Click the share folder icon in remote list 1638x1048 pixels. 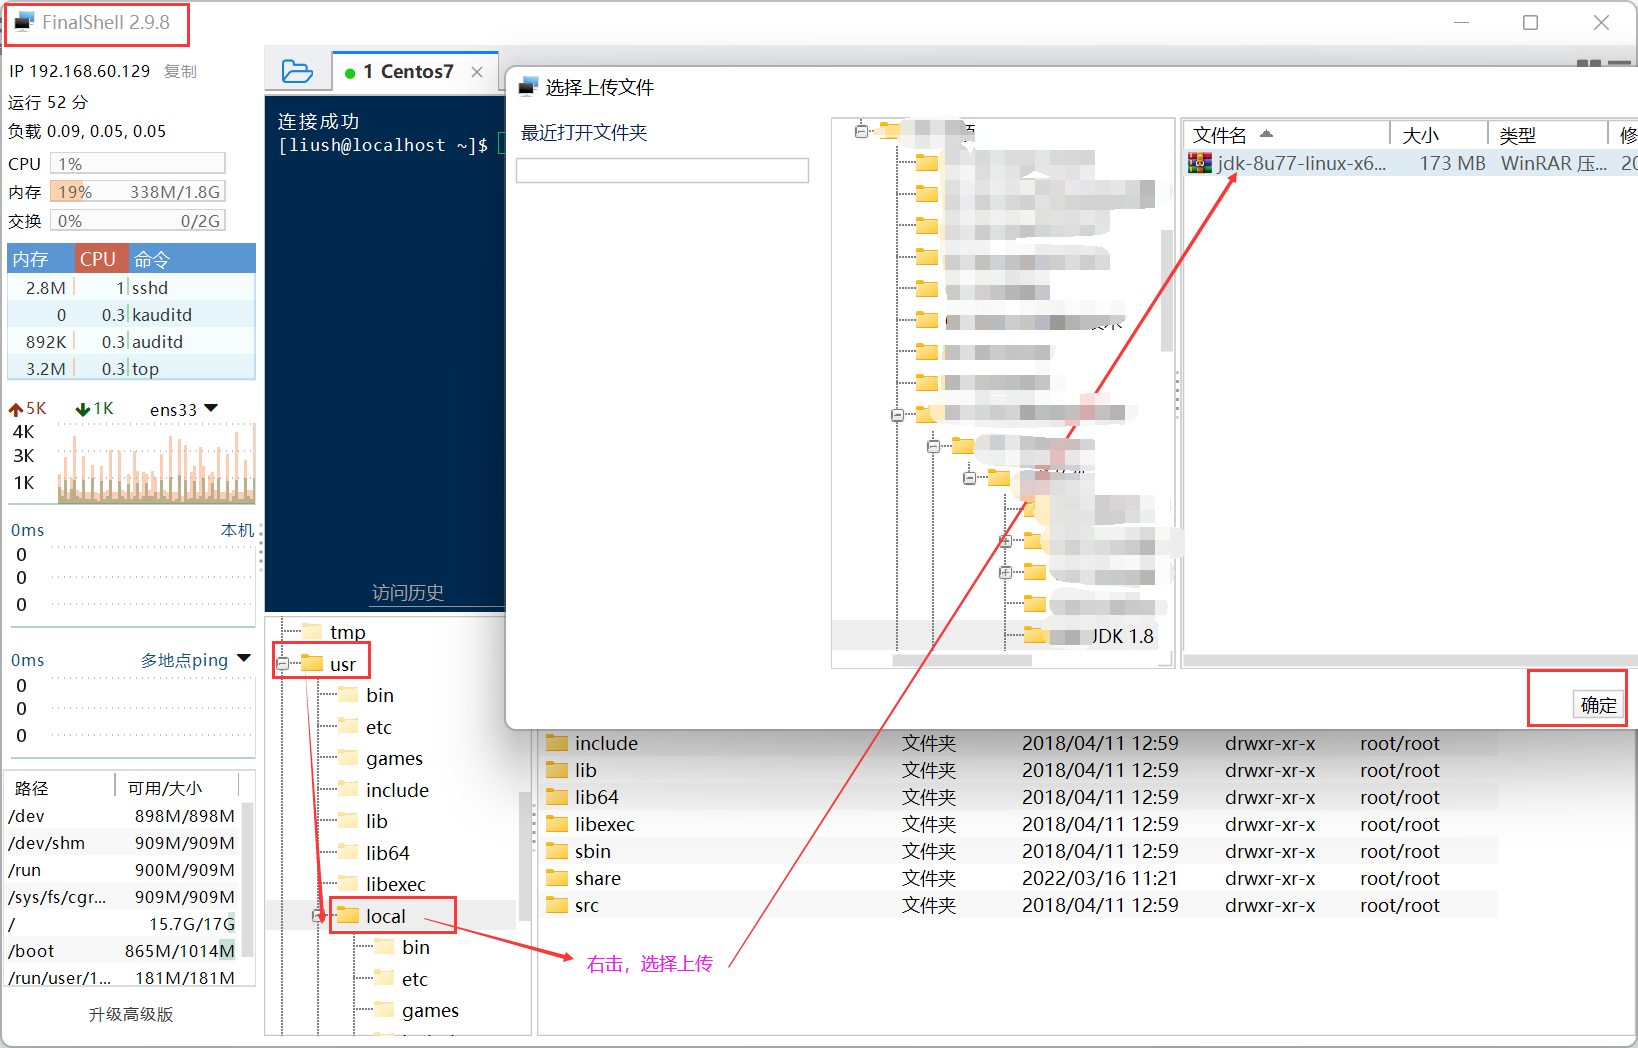(x=559, y=878)
